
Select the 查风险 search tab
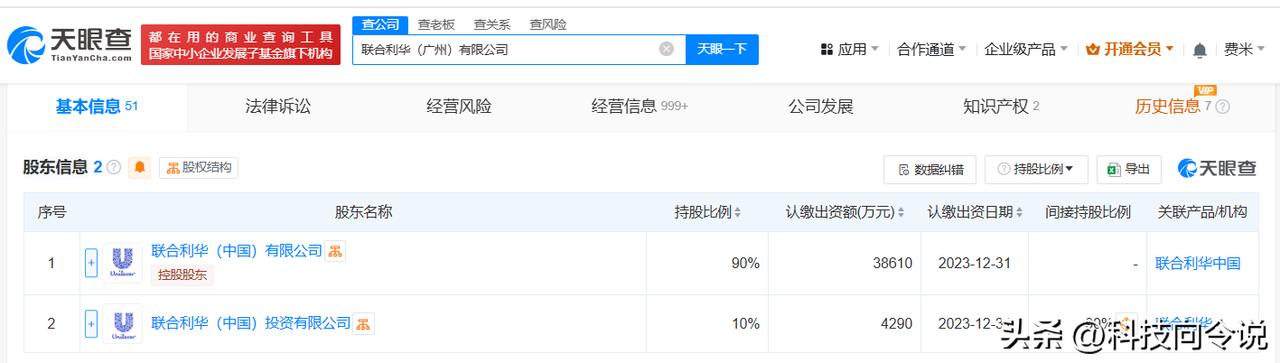click(x=548, y=24)
